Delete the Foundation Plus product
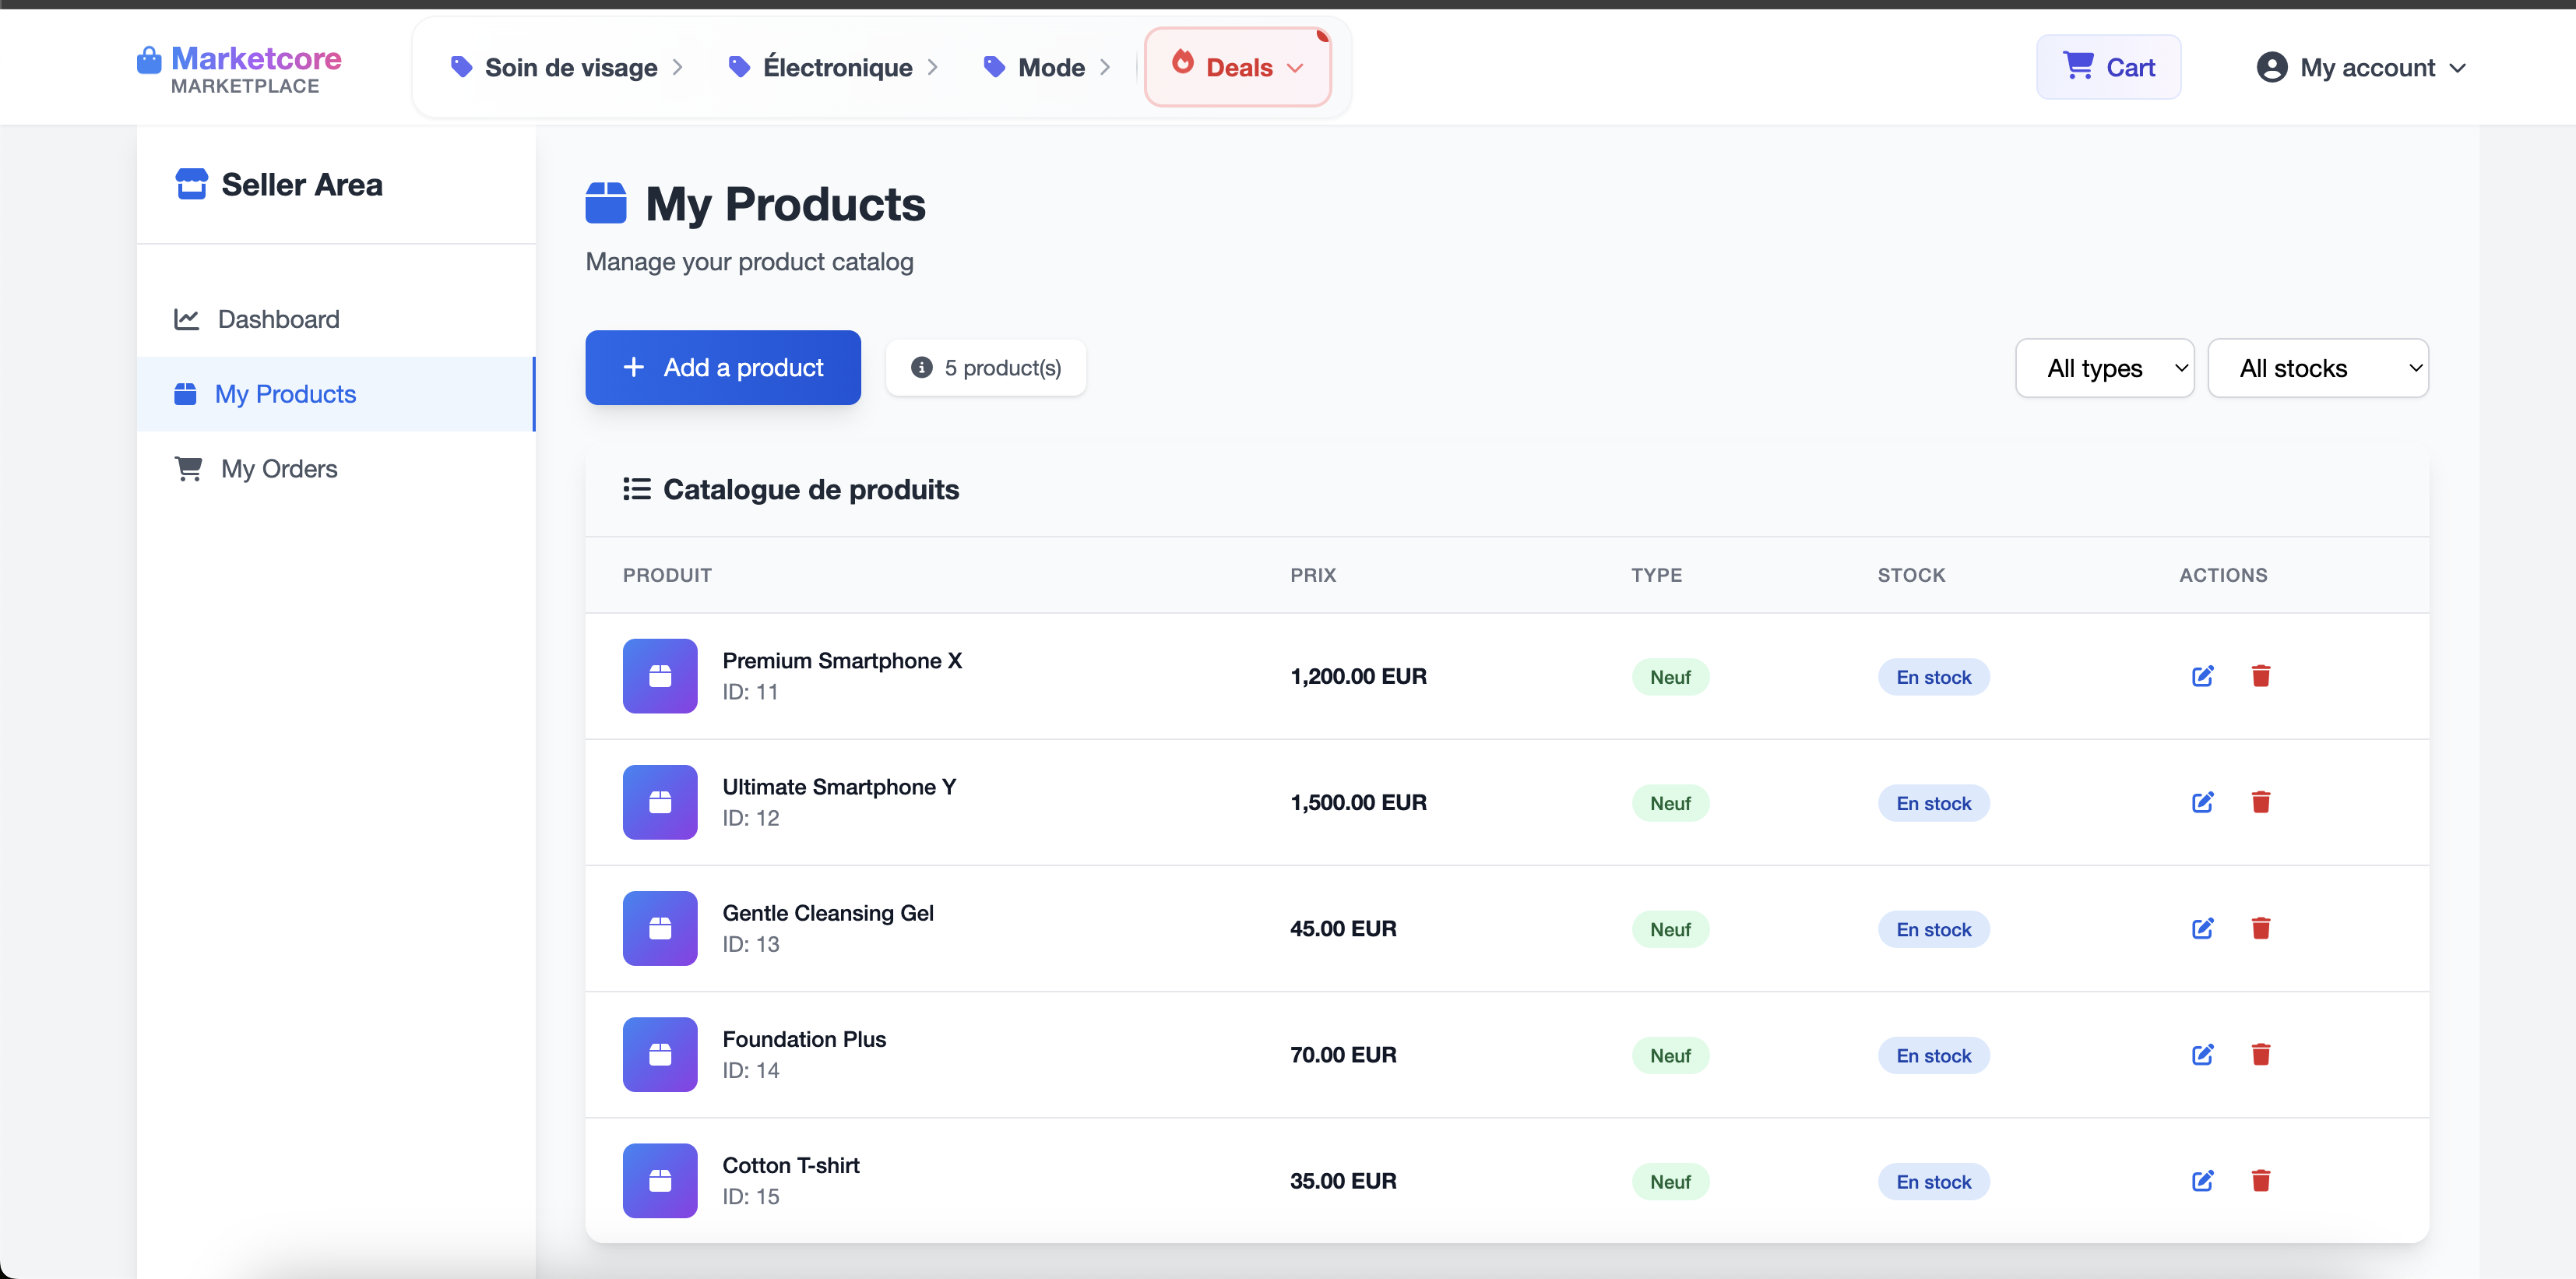 point(2262,1054)
